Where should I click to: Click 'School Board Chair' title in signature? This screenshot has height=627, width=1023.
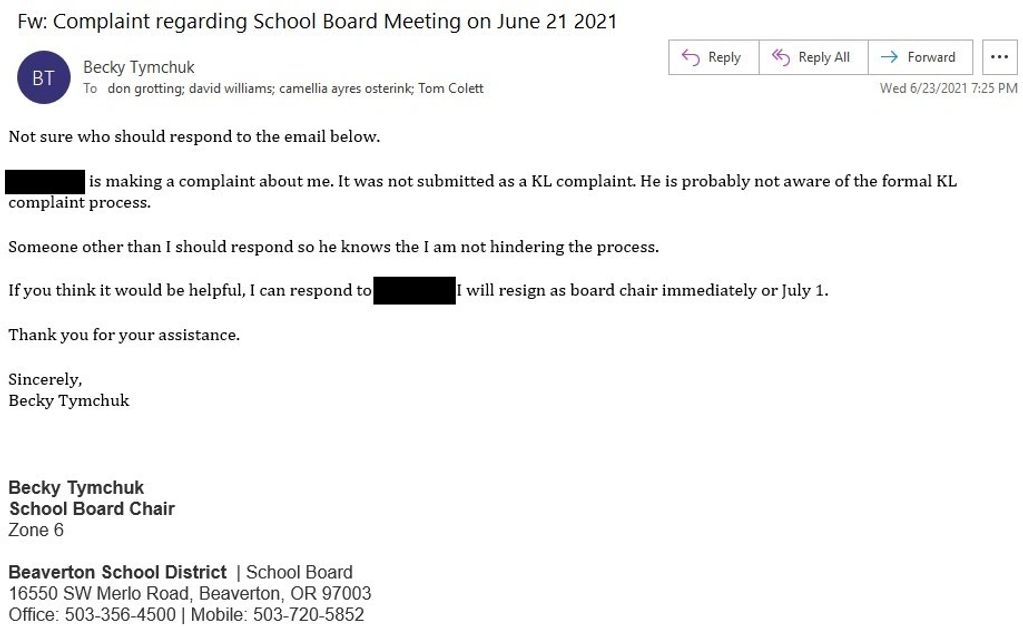(x=92, y=509)
